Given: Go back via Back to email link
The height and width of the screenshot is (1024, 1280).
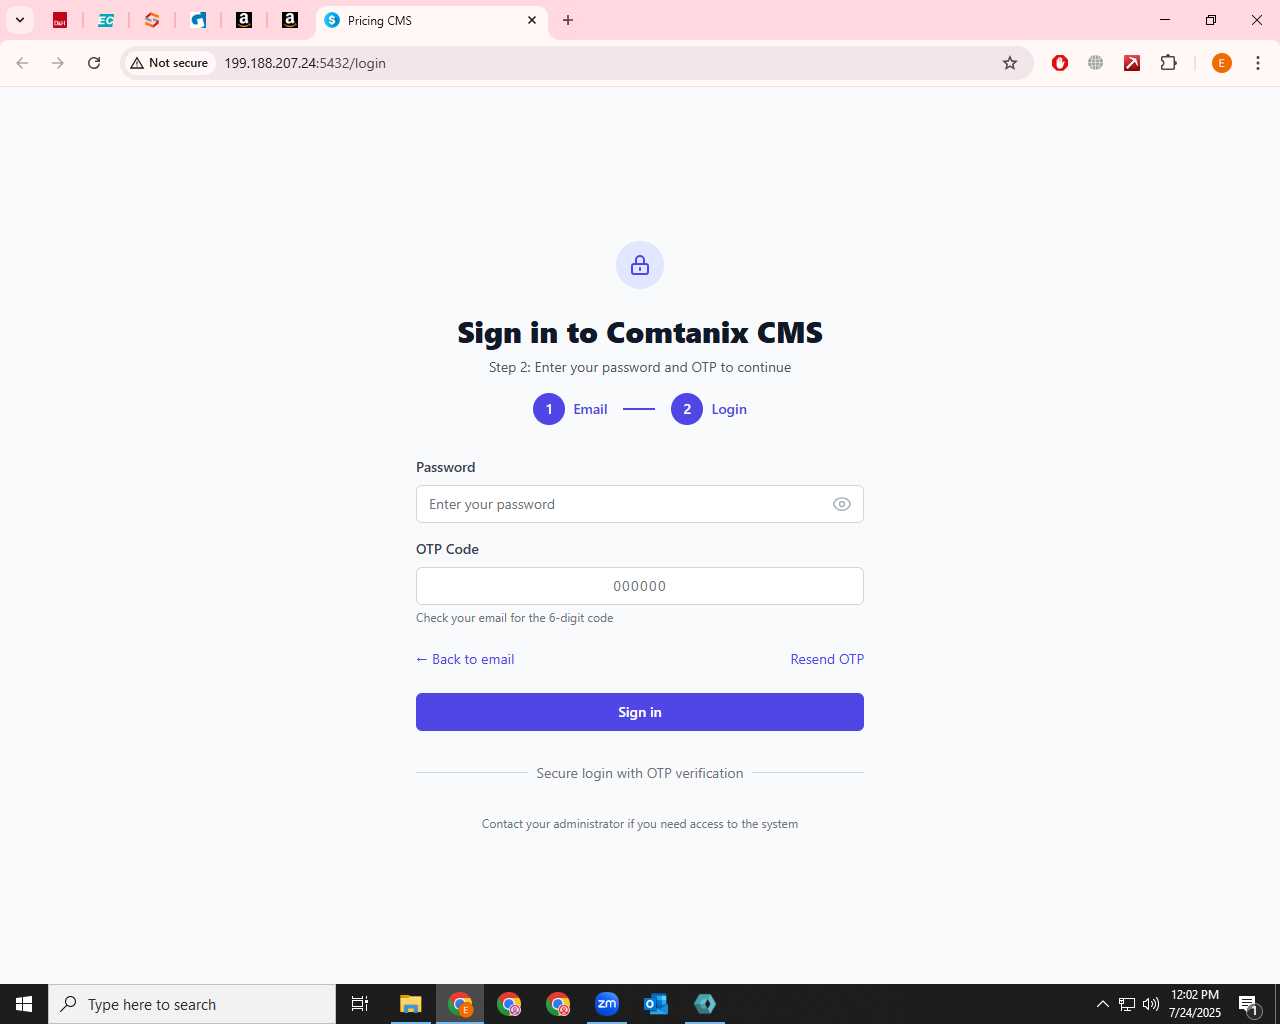Looking at the screenshot, I should [x=465, y=659].
